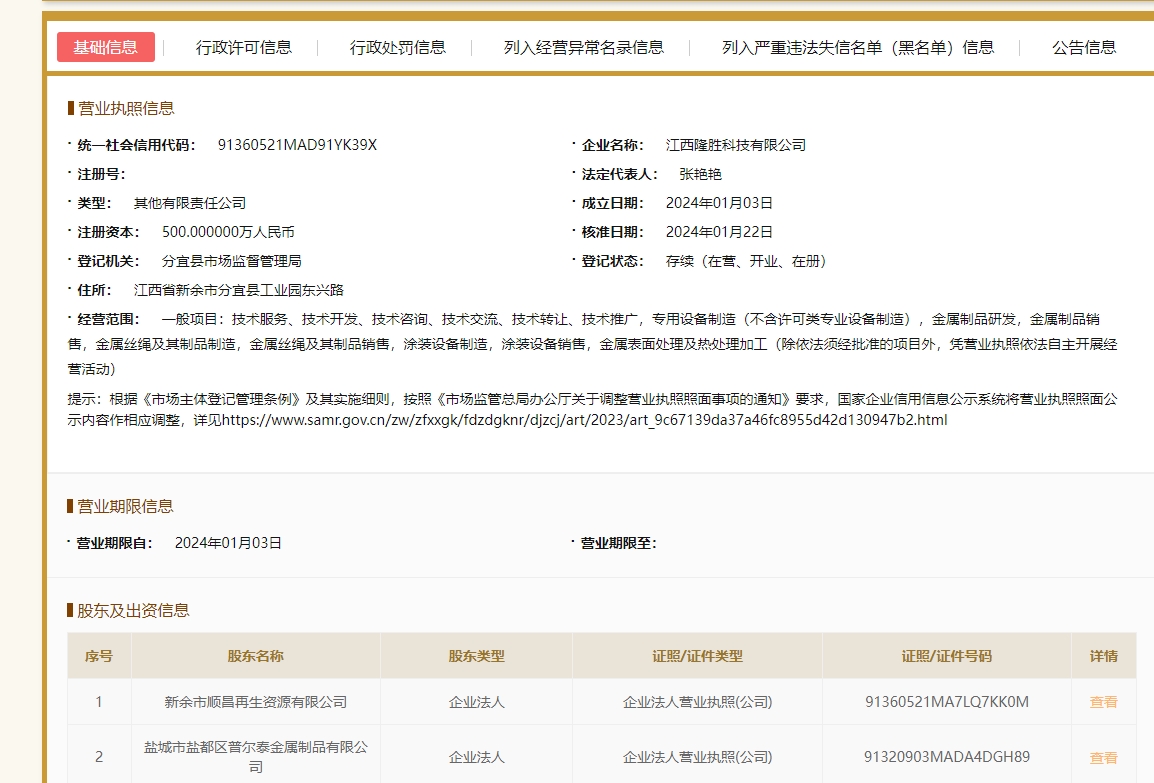
Task: Click the 营业期限至 label
Action: [x=618, y=543]
